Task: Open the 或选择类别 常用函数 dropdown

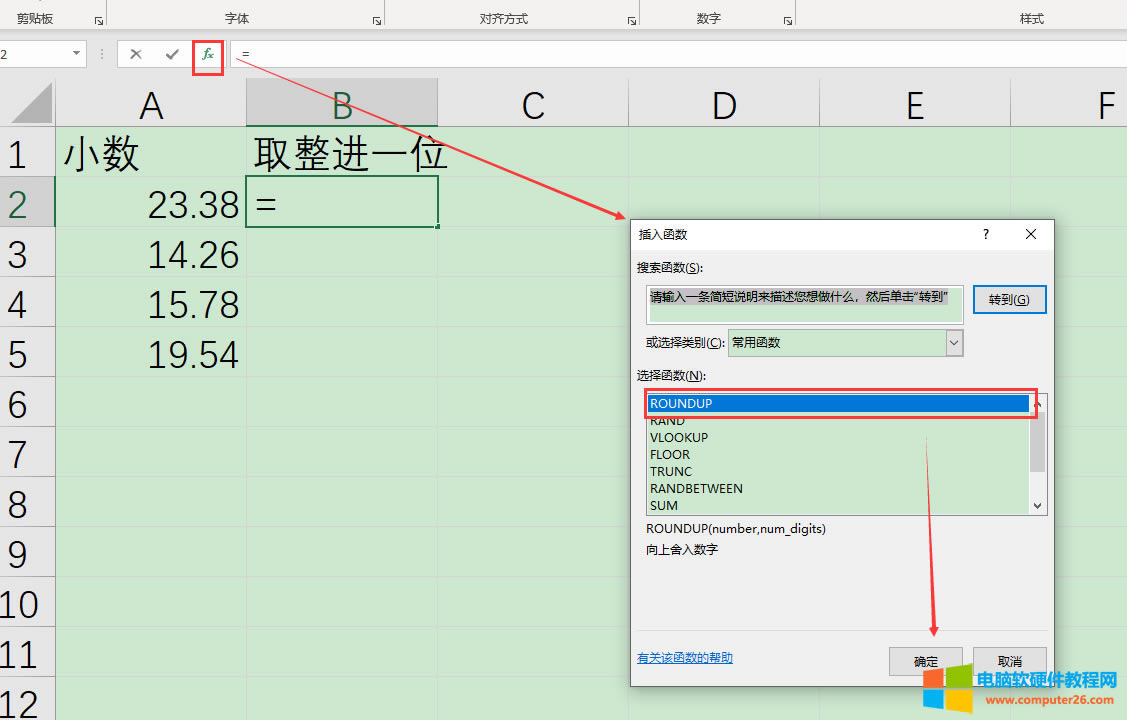Action: (954, 343)
